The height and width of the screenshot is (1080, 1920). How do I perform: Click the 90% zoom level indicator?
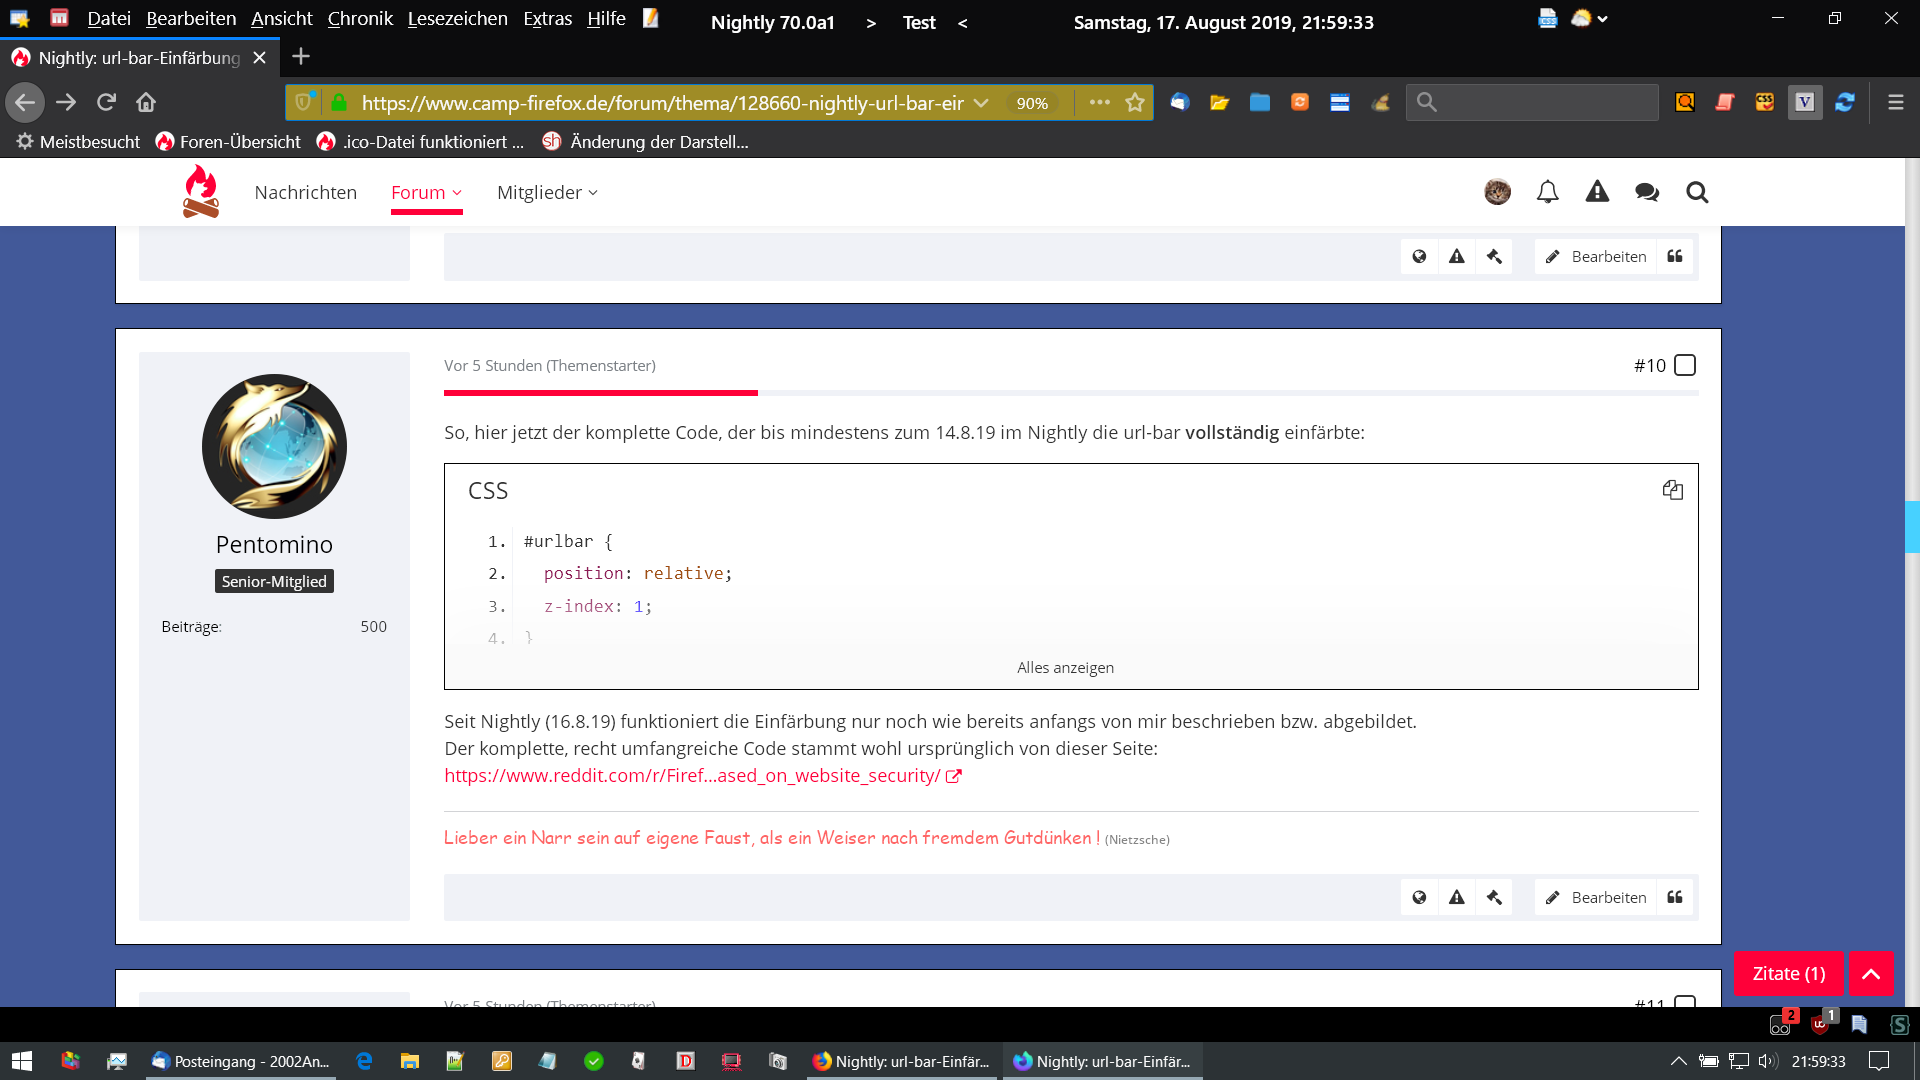tap(1032, 103)
